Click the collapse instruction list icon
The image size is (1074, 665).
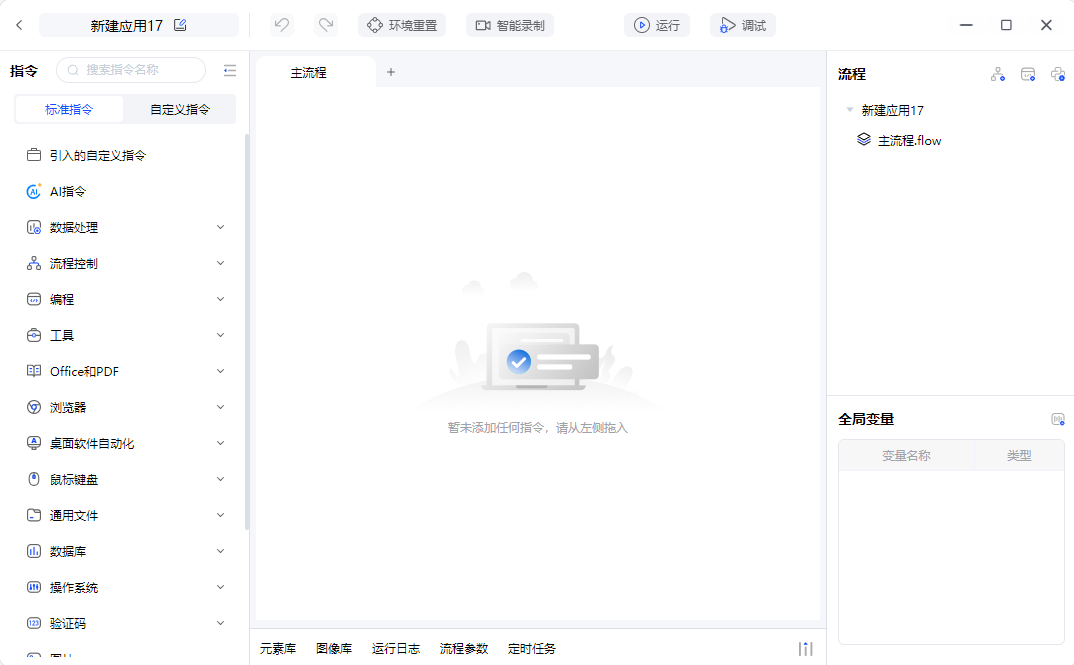[x=230, y=70]
